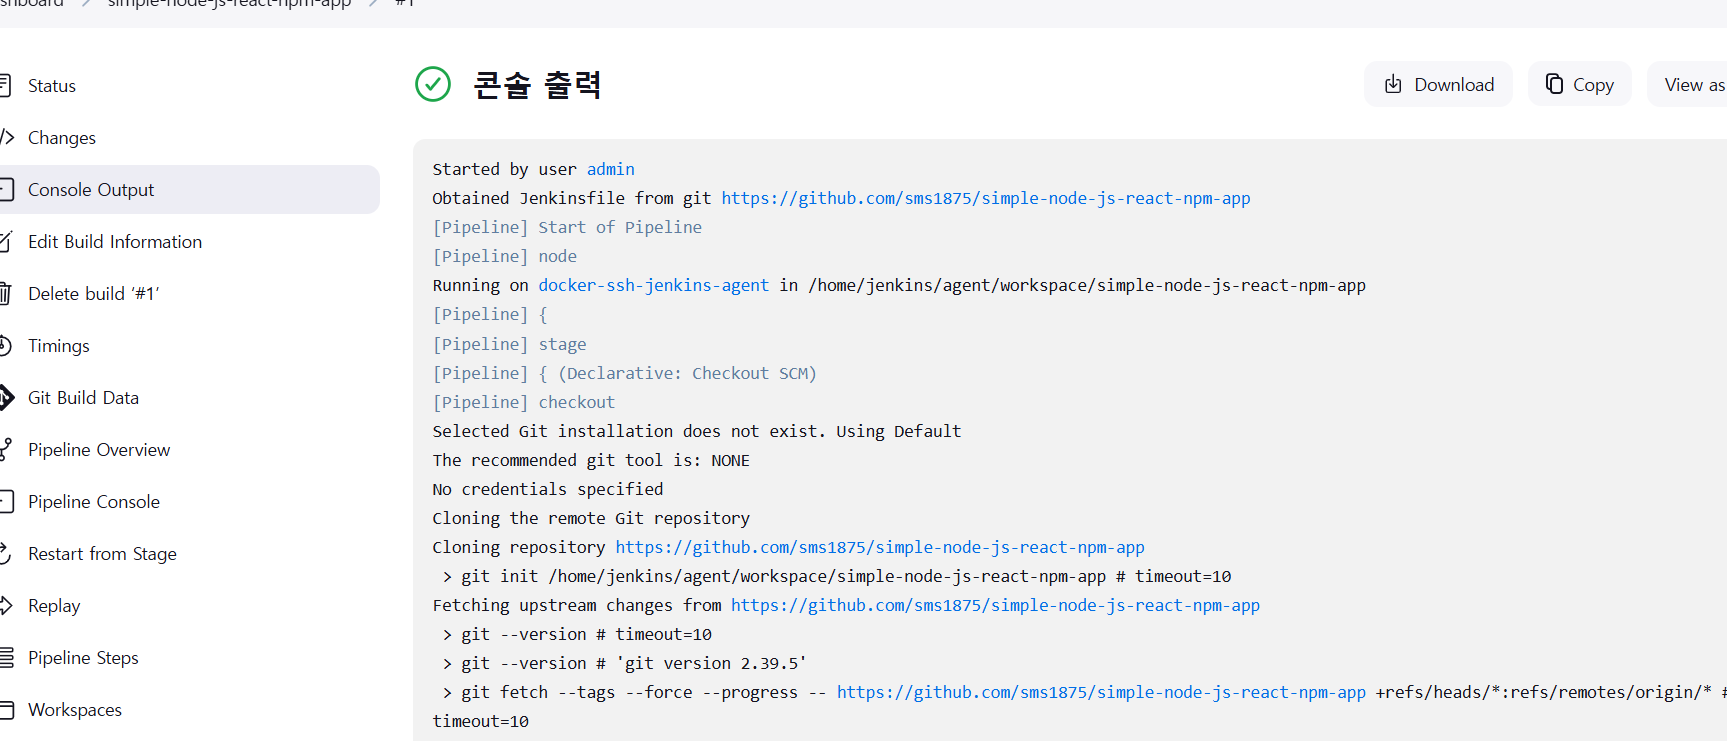Image resolution: width=1727 pixels, height=741 pixels.
Task: Open the docker-ssh-jenkins-agent link
Action: pyautogui.click(x=654, y=285)
